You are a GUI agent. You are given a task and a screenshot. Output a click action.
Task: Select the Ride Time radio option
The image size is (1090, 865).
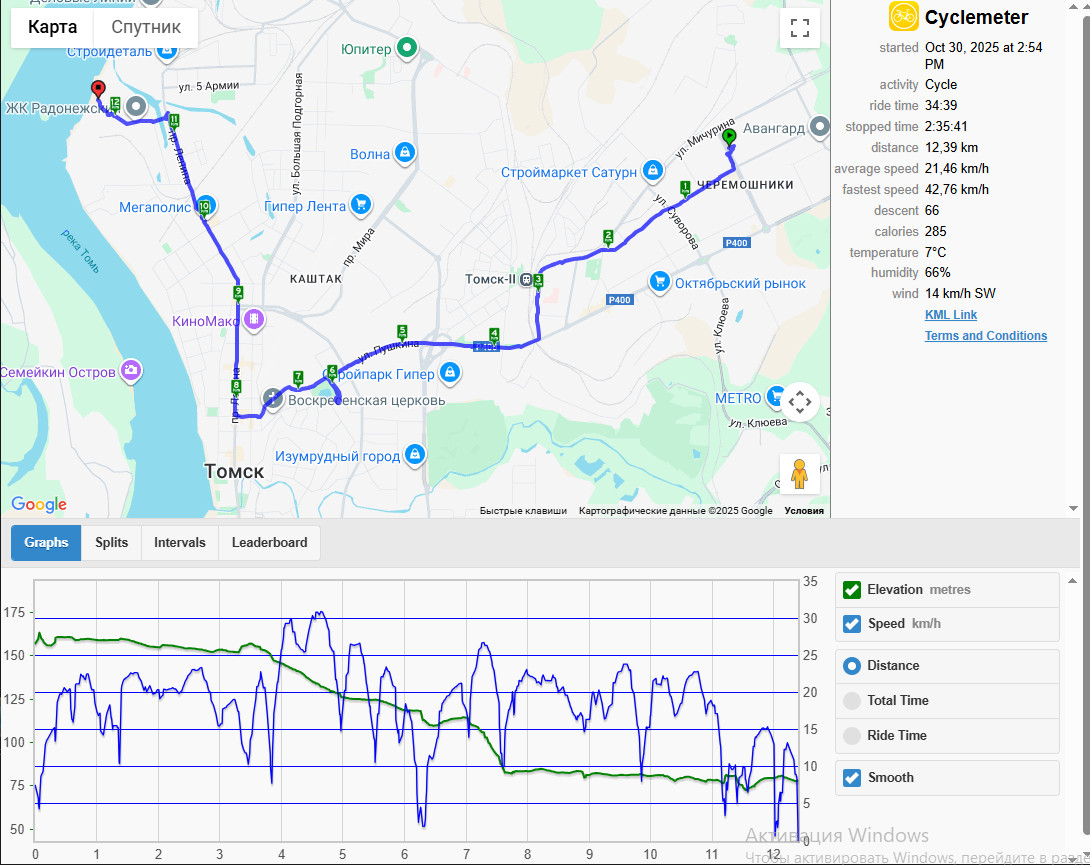(x=852, y=735)
